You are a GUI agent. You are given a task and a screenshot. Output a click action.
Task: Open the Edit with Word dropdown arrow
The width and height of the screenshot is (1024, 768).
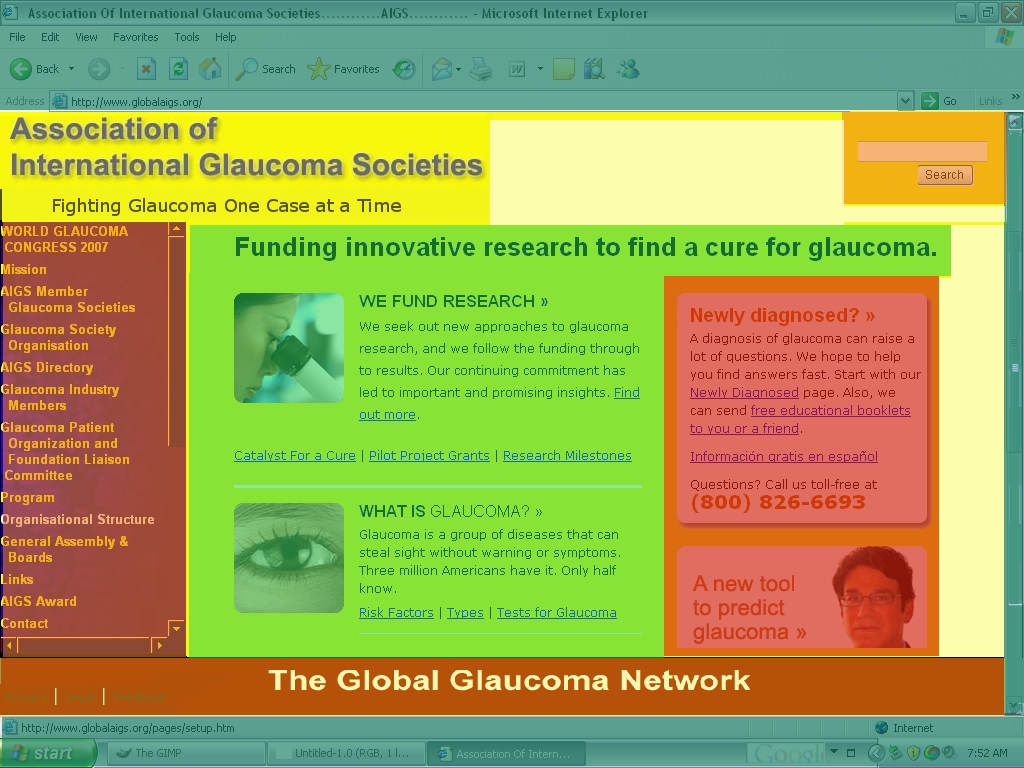540,69
